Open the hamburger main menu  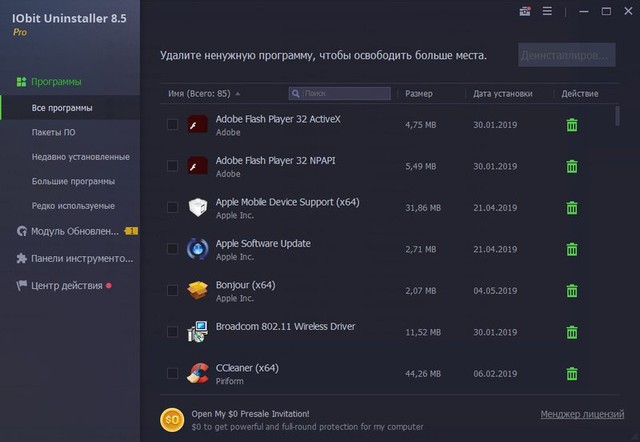tap(547, 12)
